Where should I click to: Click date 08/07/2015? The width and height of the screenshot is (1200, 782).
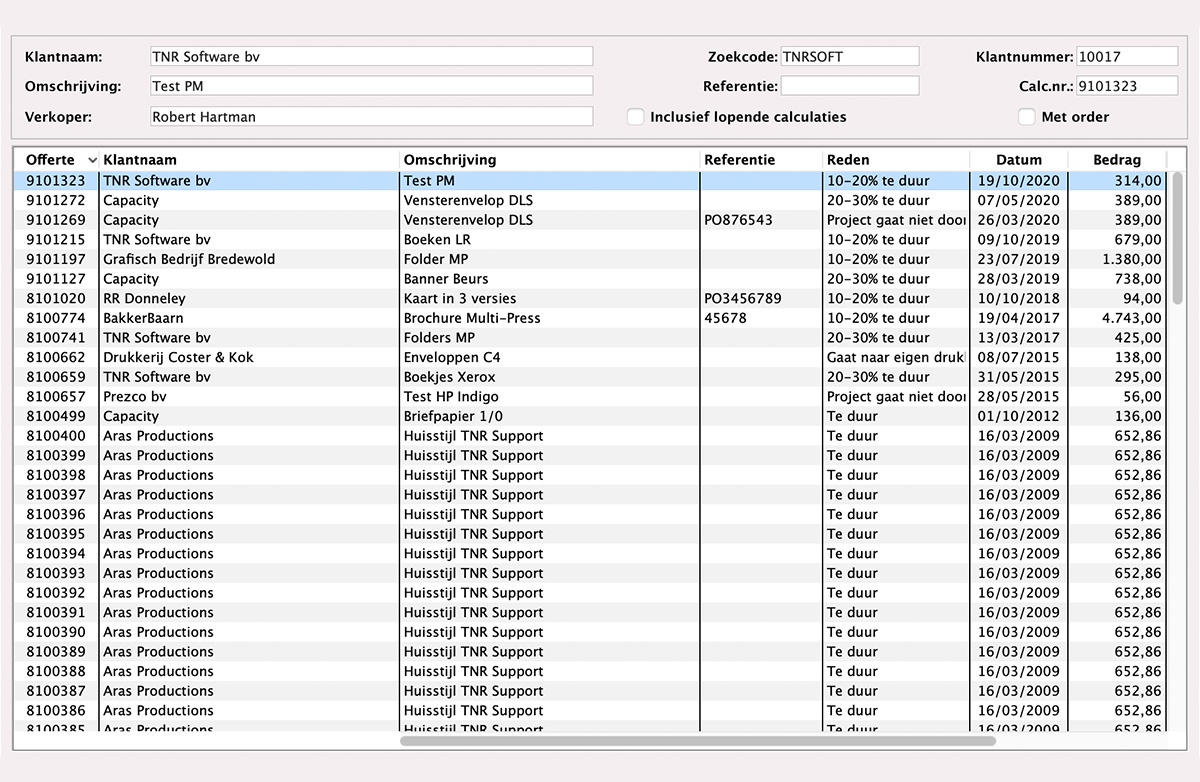tap(1018, 357)
